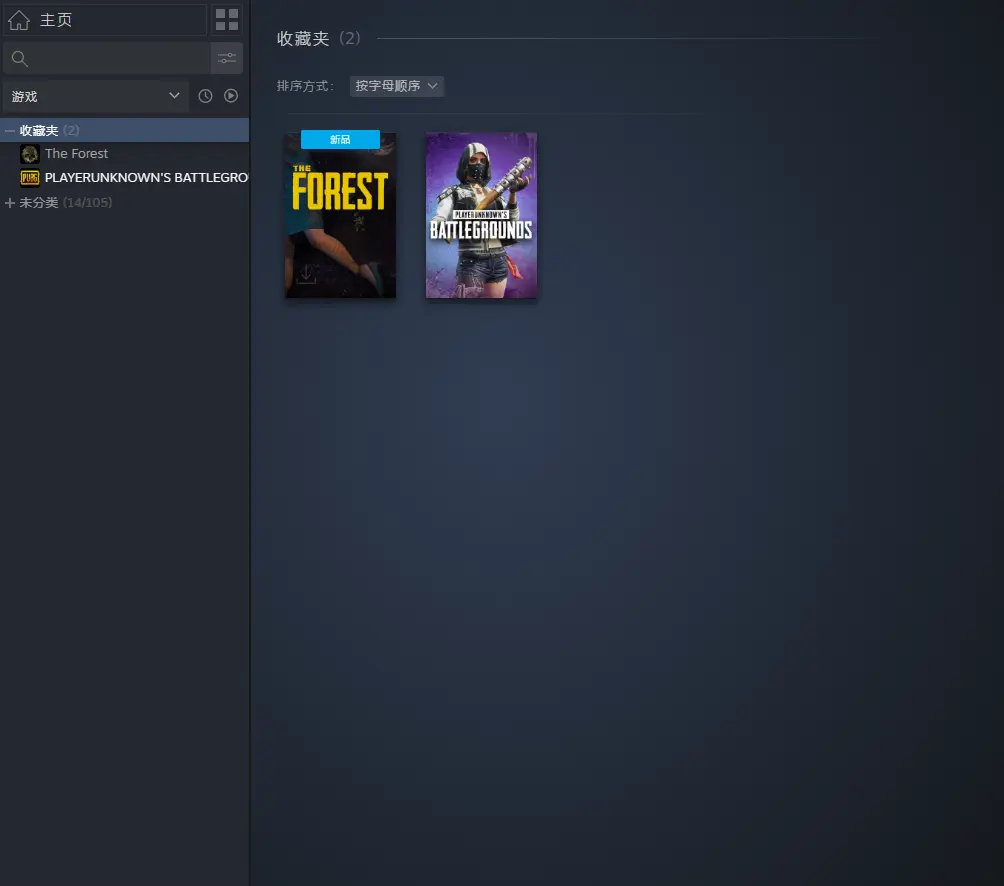The width and height of the screenshot is (1004, 886).
Task: Open The Forest game cover
Action: (x=340, y=216)
